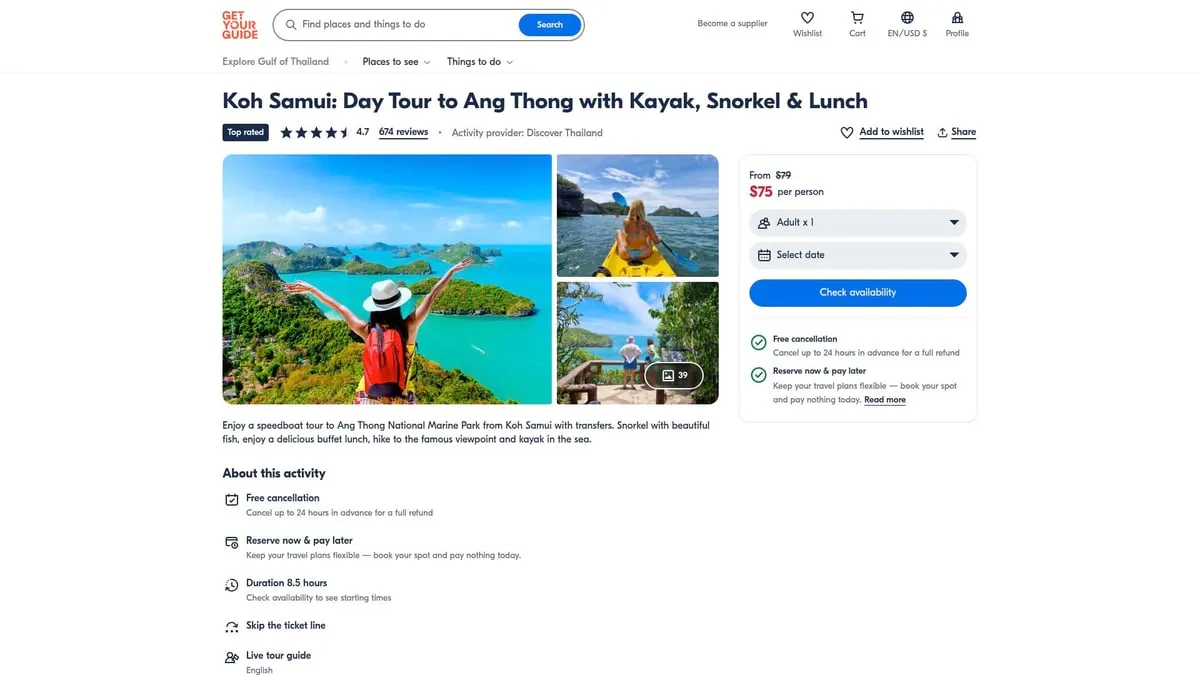
Task: Click Read more under Reserve now & pay later
Action: (x=884, y=399)
